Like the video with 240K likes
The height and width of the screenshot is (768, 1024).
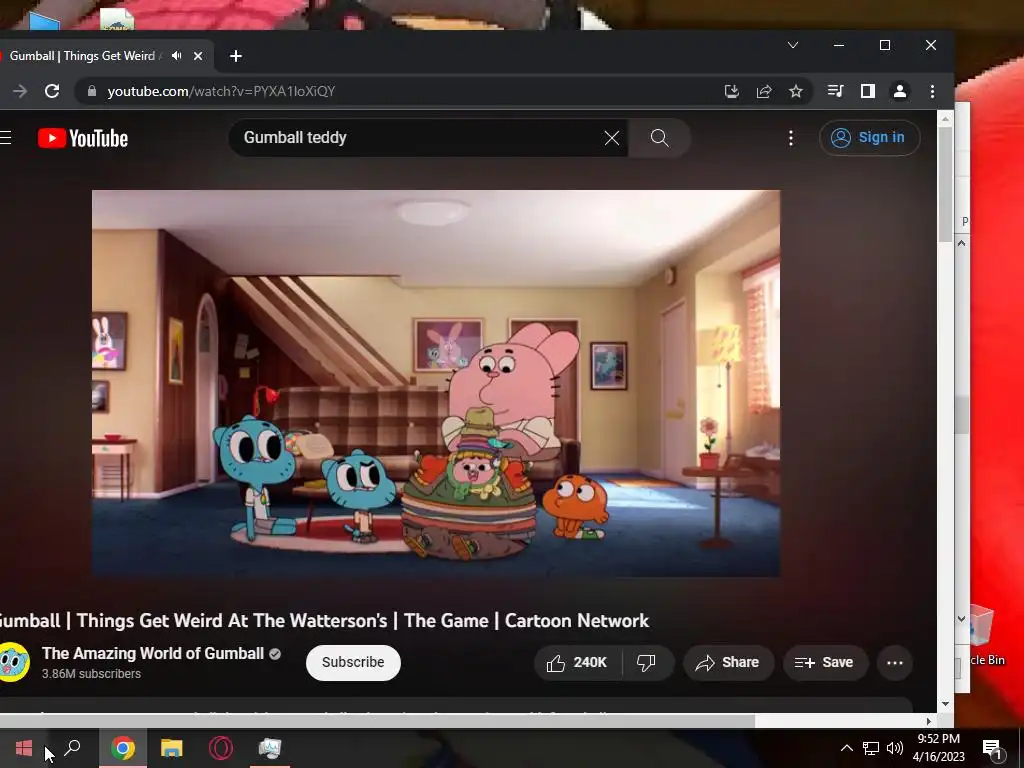coord(578,663)
